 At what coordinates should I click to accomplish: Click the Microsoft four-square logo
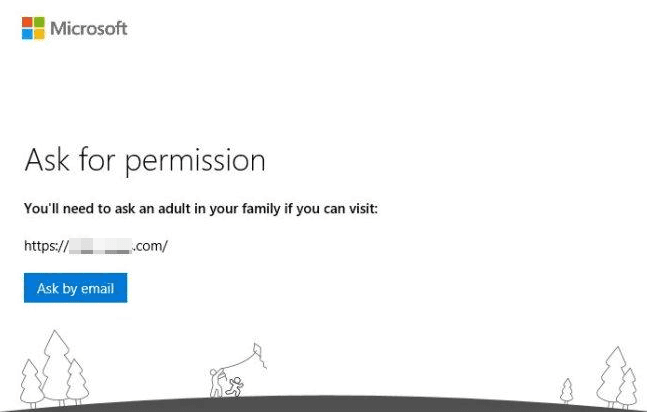pyautogui.click(x=33, y=28)
